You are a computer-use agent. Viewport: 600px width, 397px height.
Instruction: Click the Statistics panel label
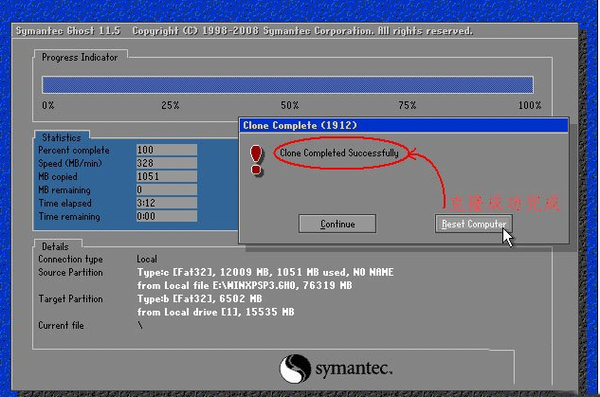(x=61, y=137)
